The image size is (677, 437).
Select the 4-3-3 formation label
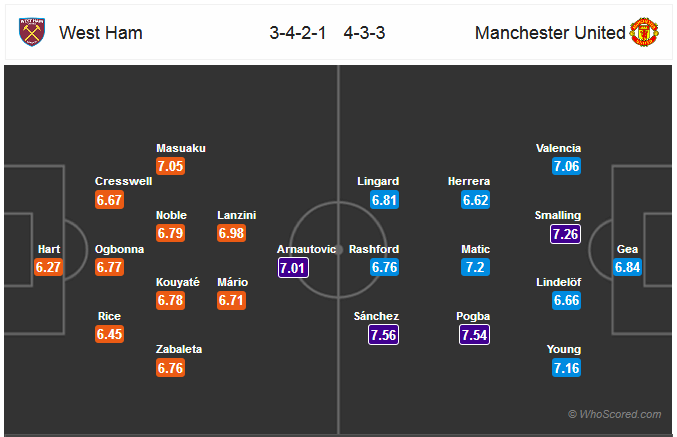364,33
